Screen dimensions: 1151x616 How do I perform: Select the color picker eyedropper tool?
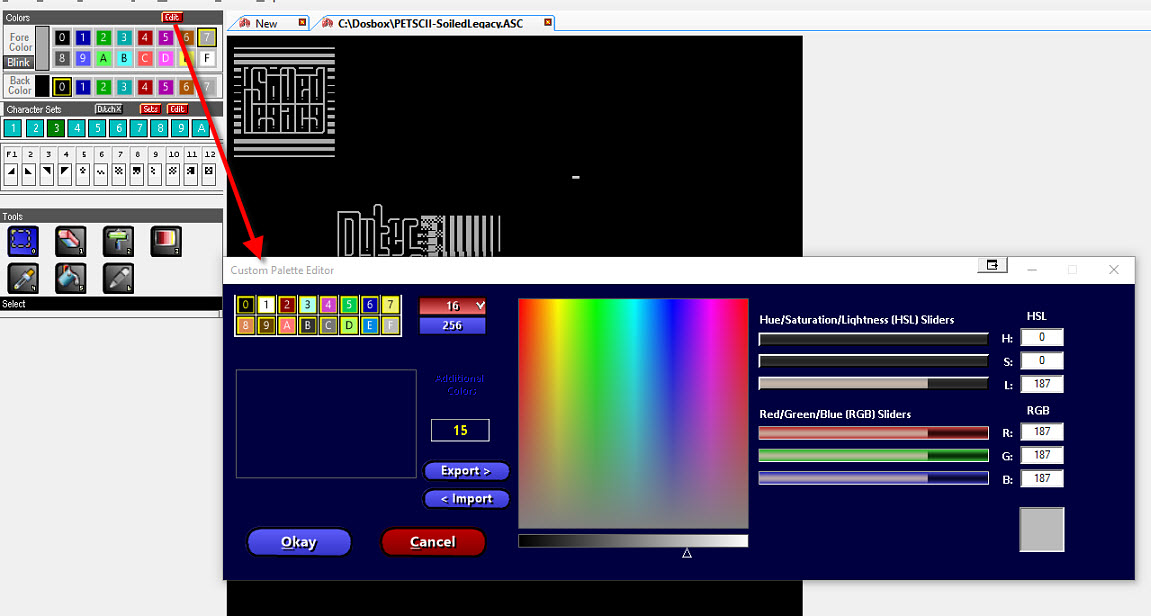coord(22,278)
